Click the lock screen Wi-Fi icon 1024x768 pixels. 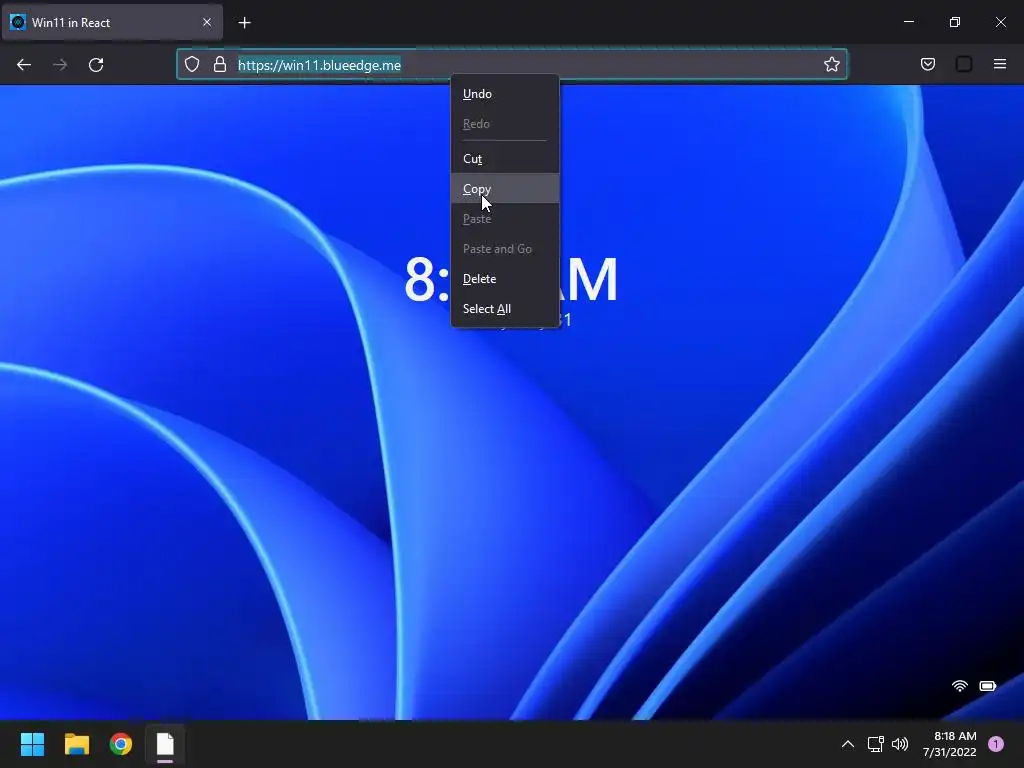tap(959, 686)
